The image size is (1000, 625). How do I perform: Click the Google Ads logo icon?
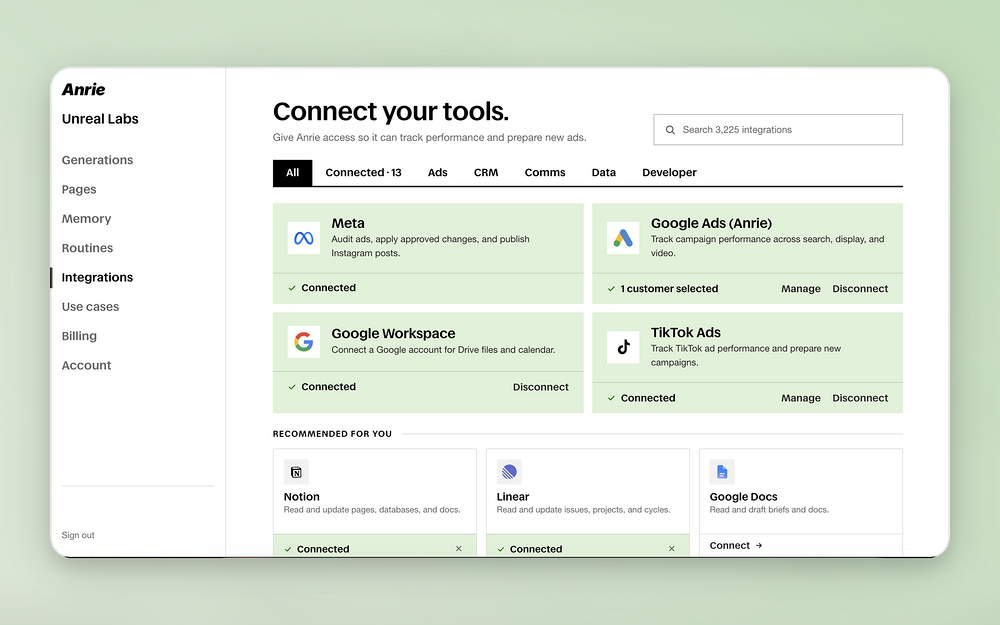623,238
